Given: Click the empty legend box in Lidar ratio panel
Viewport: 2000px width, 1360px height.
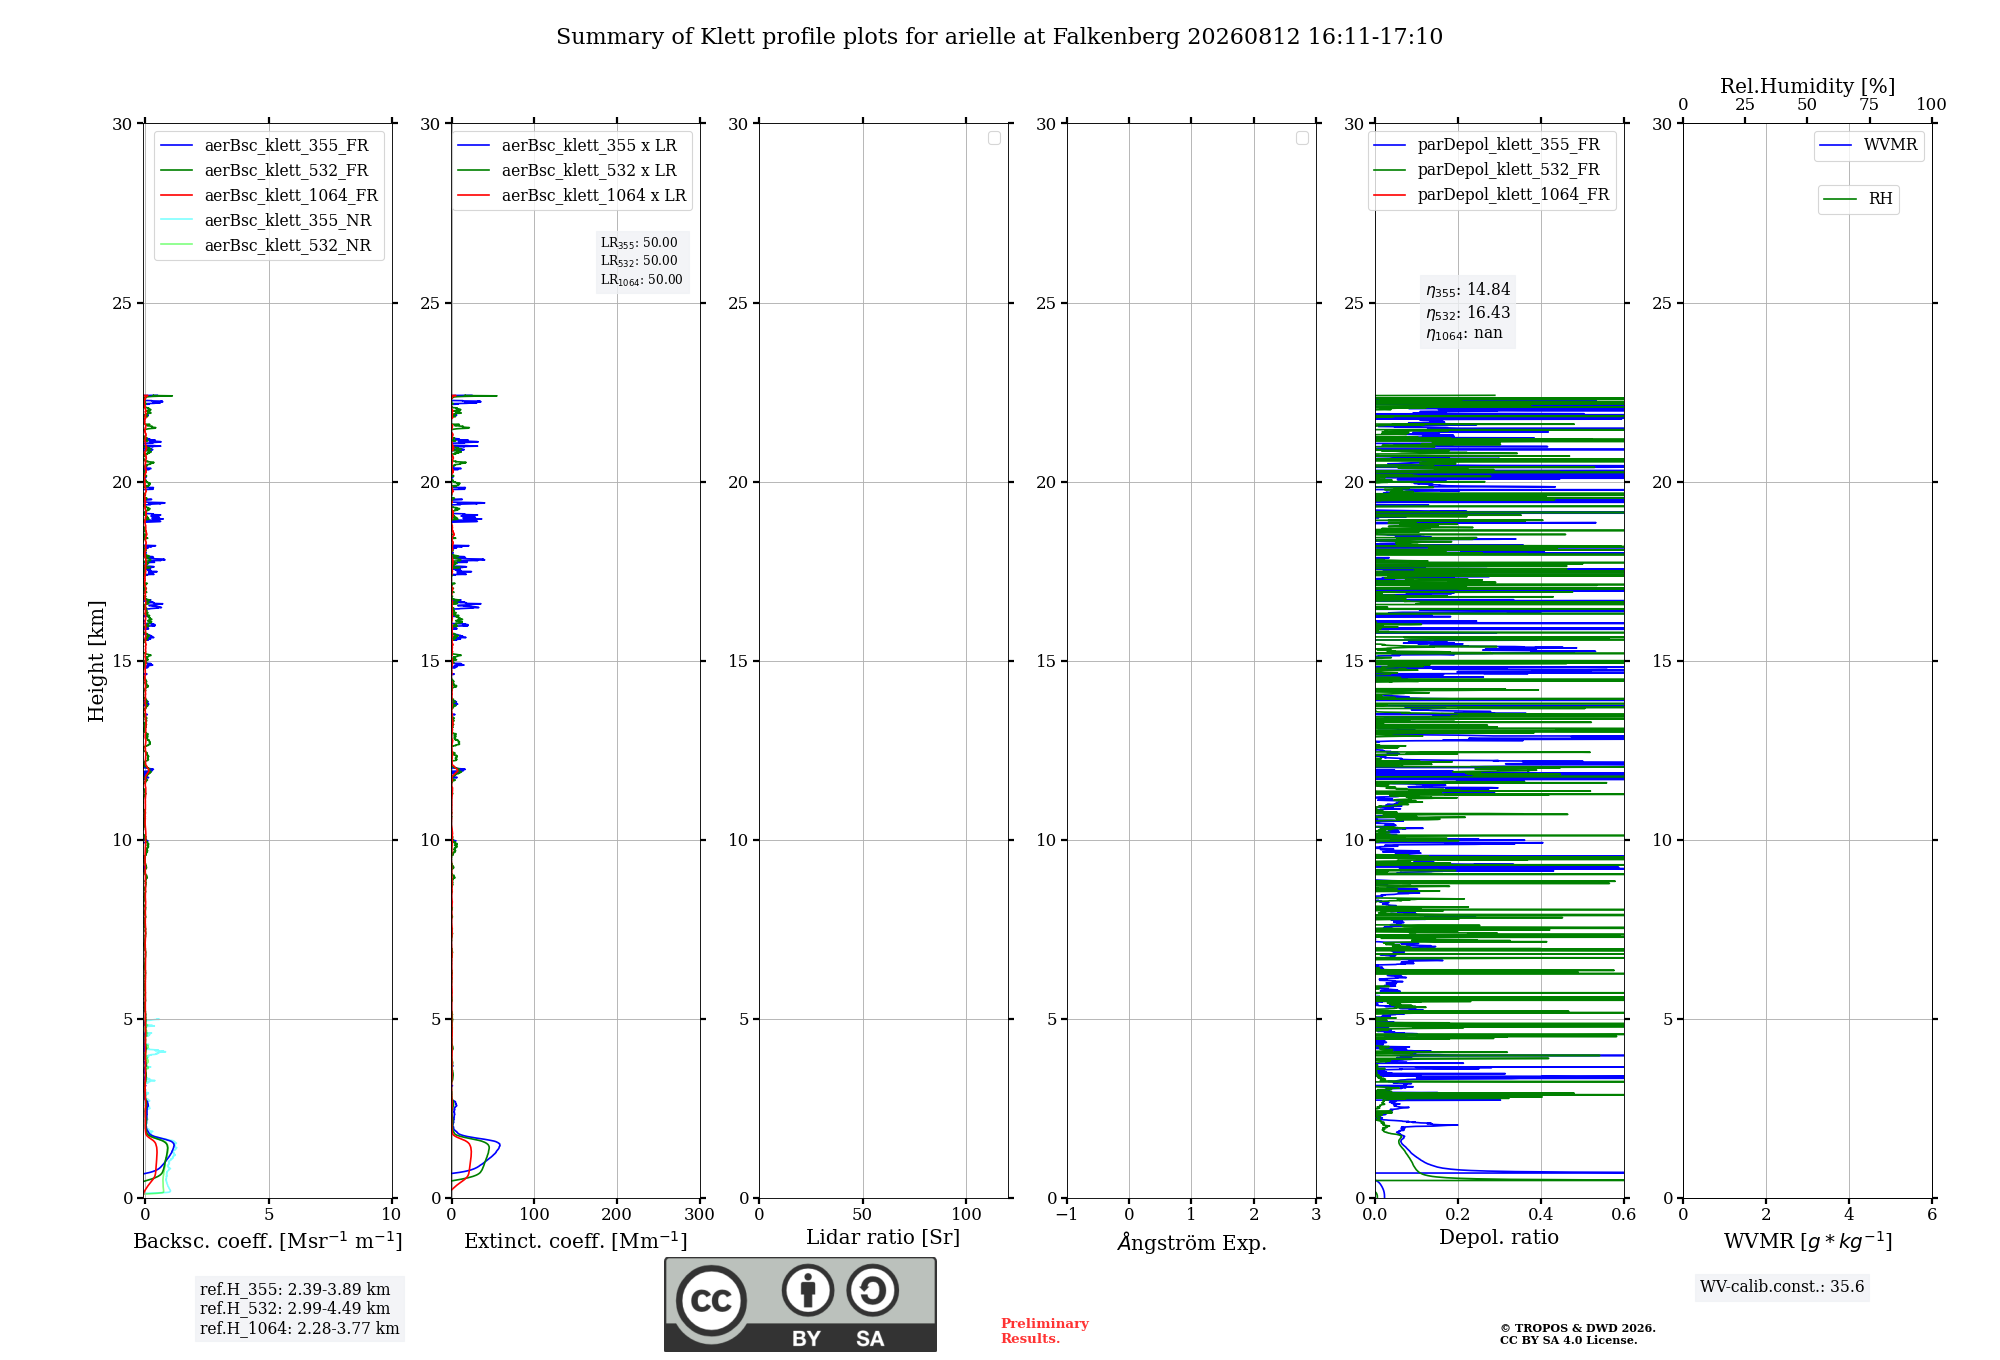Looking at the screenshot, I should pos(994,138).
